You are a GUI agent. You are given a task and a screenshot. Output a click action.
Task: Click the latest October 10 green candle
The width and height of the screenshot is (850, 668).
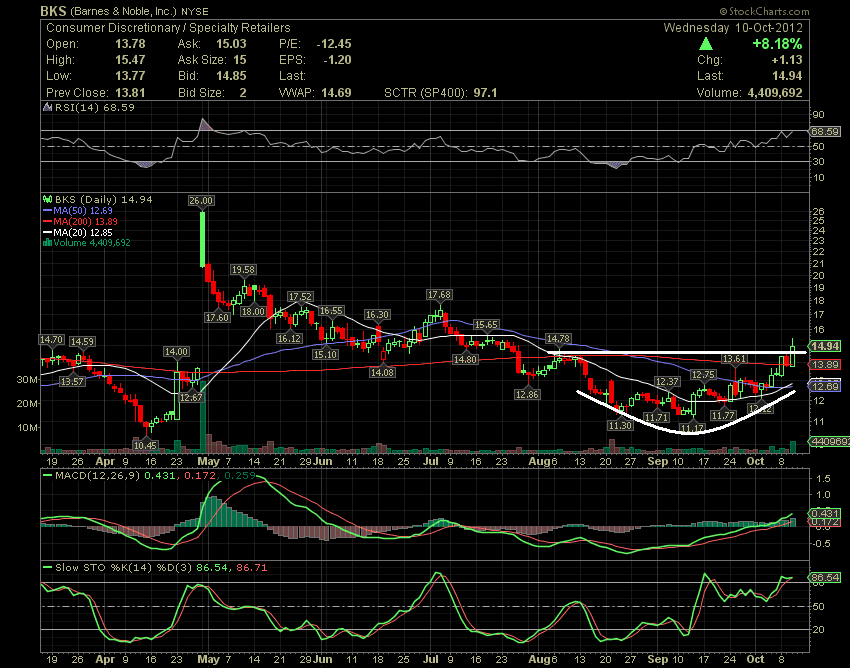[x=793, y=351]
